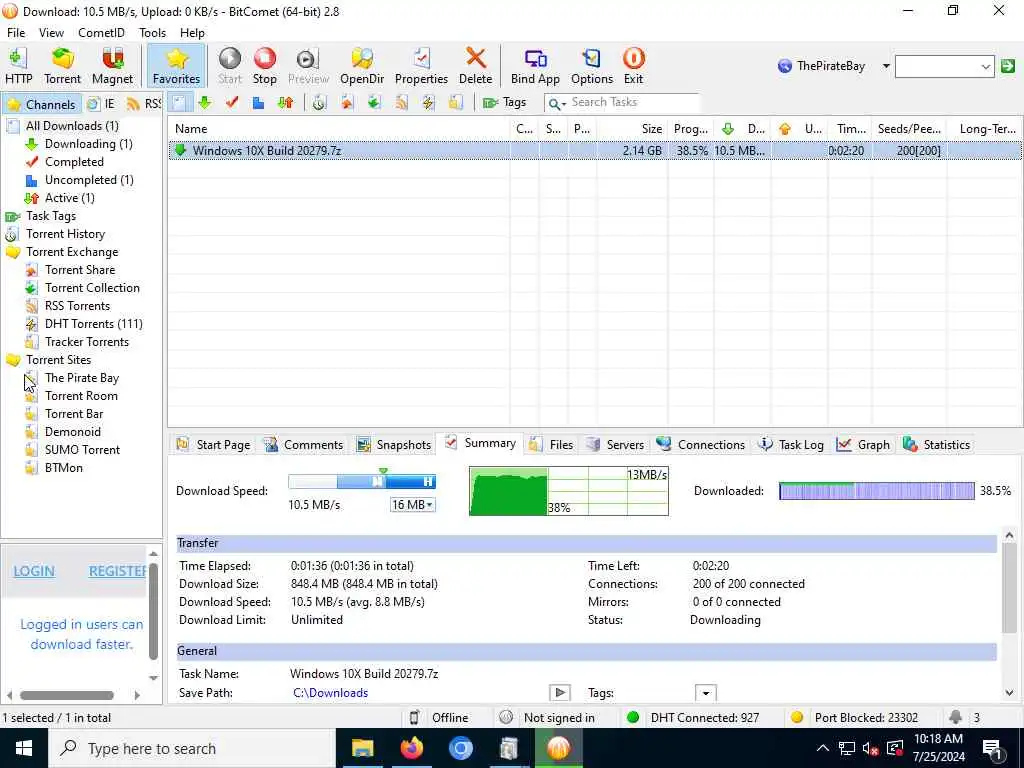1024x768 pixels.
Task: Open the Statistics tab
Action: pos(936,445)
